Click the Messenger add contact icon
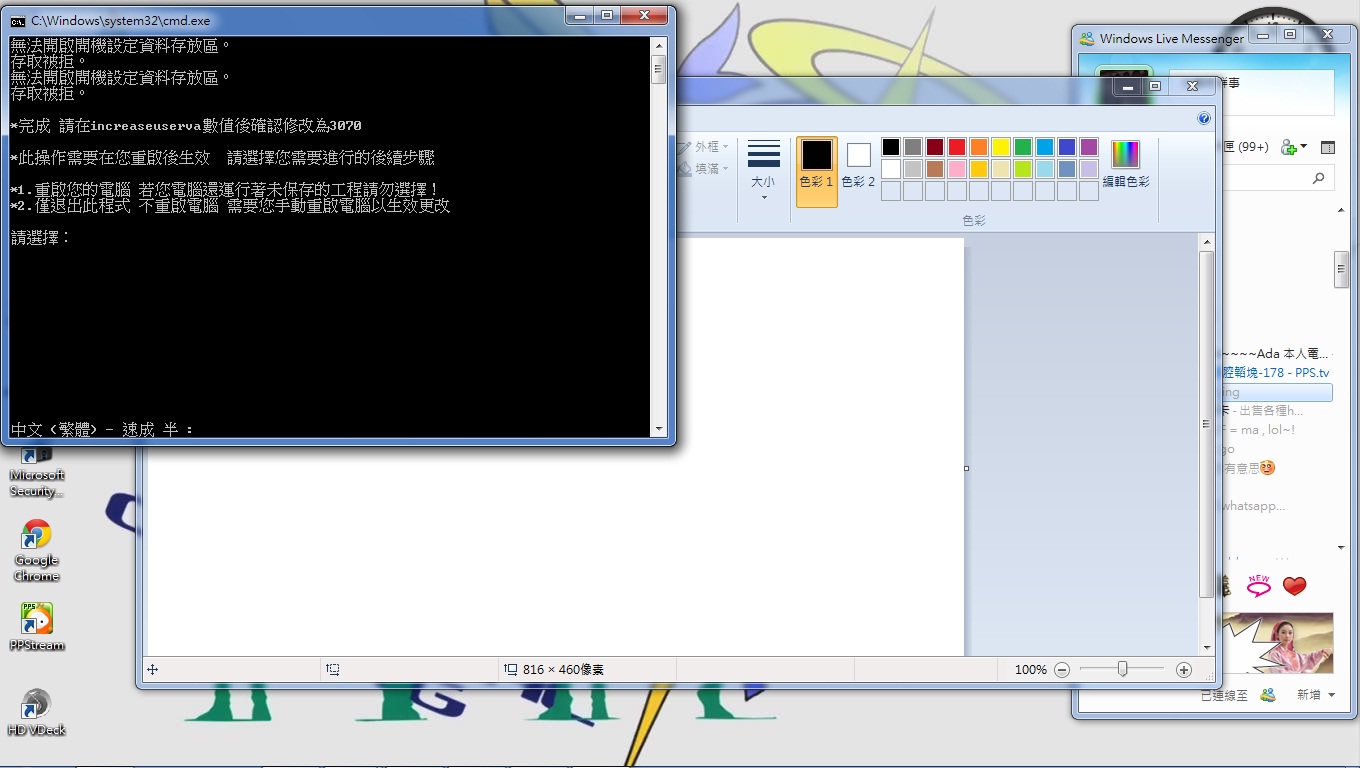 point(1290,147)
